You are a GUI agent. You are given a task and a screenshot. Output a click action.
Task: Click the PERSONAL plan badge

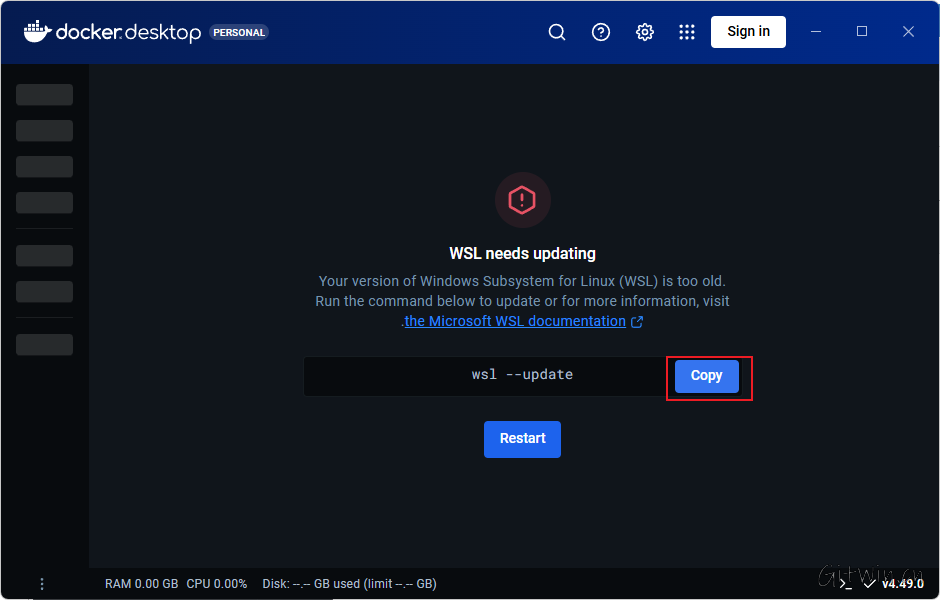tap(239, 32)
